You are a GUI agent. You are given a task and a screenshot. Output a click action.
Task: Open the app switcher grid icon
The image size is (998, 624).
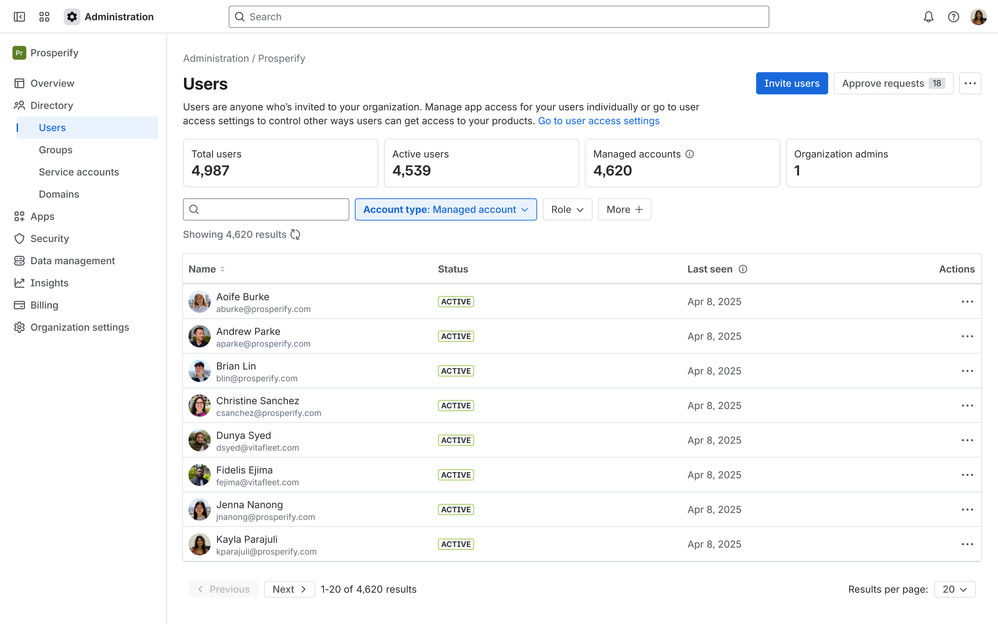point(44,17)
